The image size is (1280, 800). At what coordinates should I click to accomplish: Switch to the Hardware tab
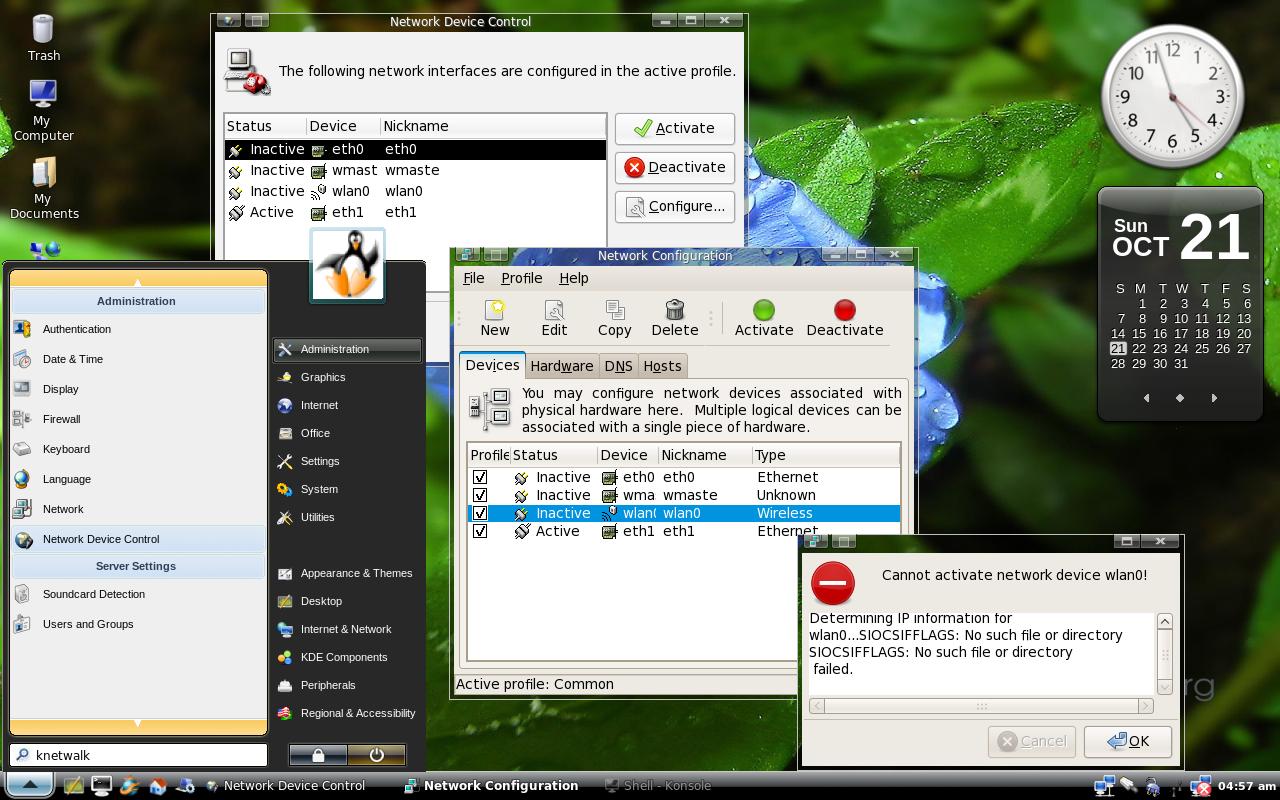(x=562, y=366)
